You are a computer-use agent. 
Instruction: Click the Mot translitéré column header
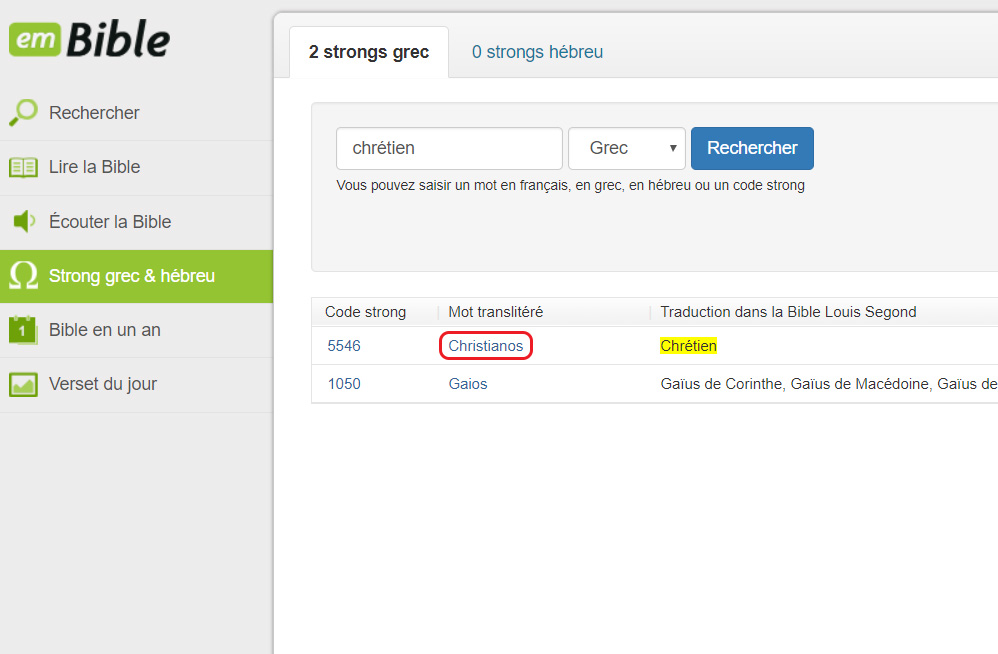click(495, 312)
